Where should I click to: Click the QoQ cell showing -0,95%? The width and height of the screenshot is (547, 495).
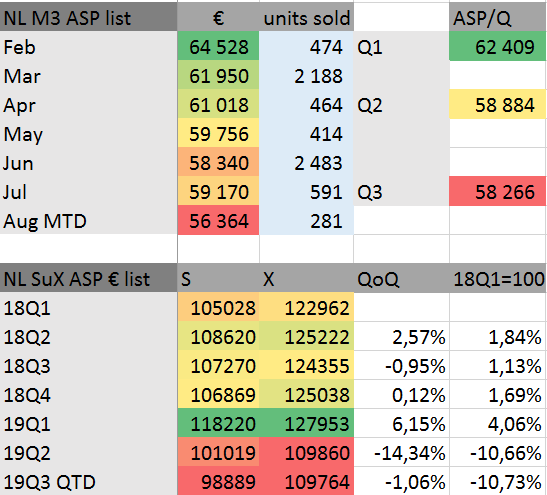pyautogui.click(x=402, y=365)
